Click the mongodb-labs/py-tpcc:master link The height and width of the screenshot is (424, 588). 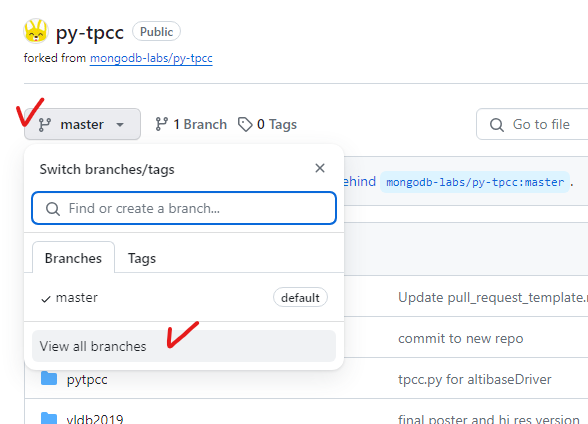pos(475,182)
